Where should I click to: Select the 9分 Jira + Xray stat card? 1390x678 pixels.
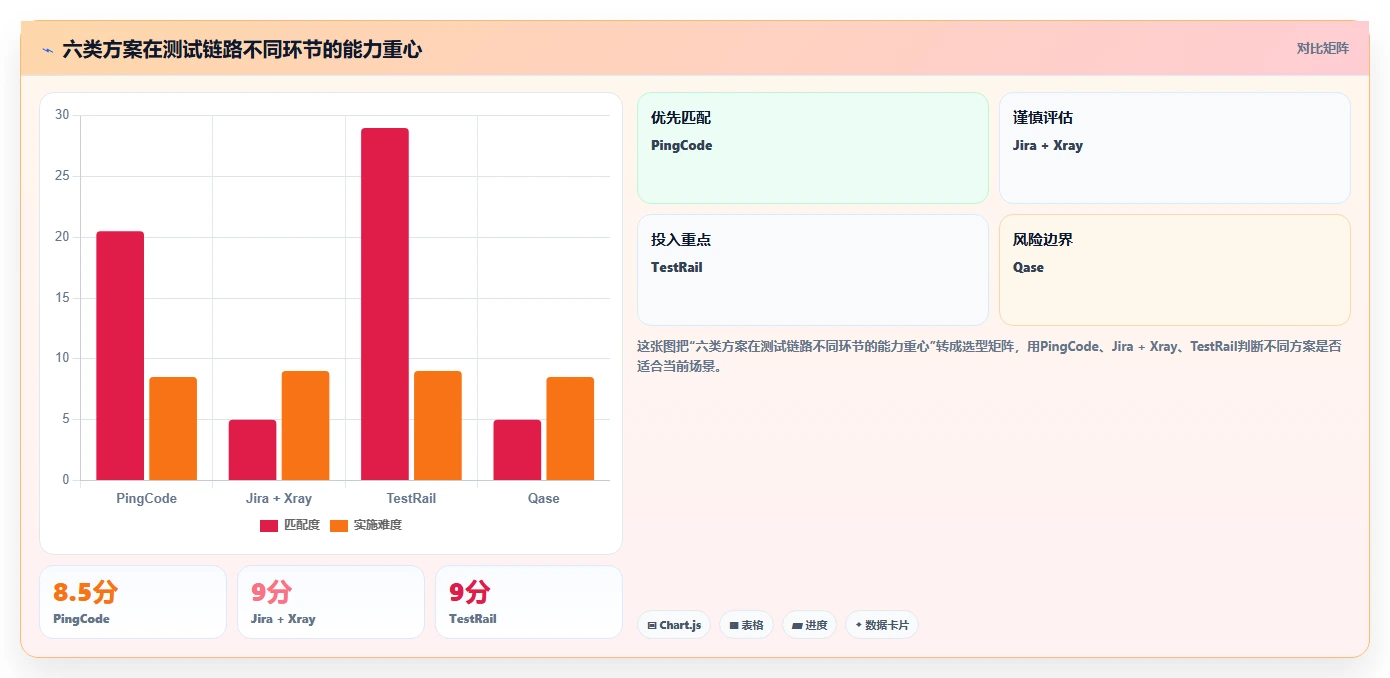coord(331,602)
